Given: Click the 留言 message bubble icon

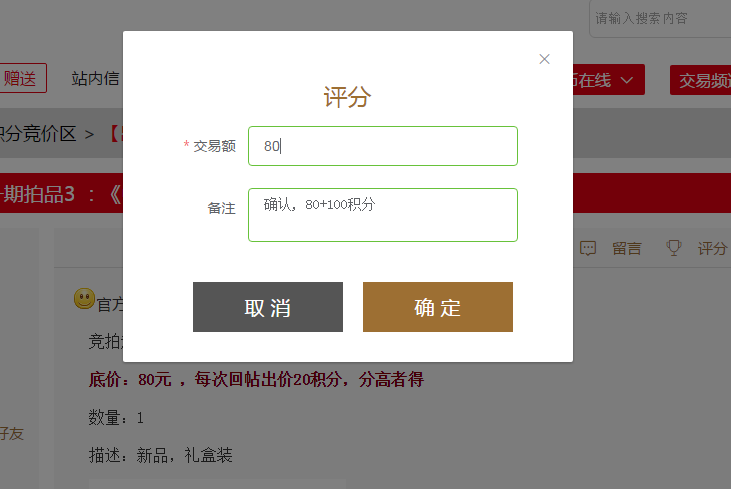Looking at the screenshot, I should coord(588,248).
